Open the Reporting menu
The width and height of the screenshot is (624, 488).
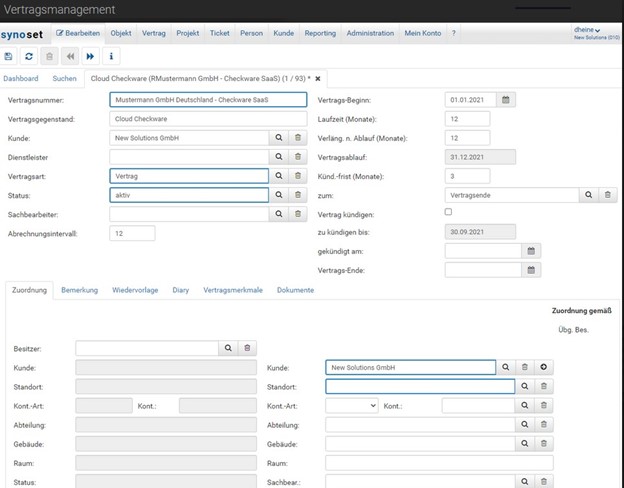coord(320,33)
